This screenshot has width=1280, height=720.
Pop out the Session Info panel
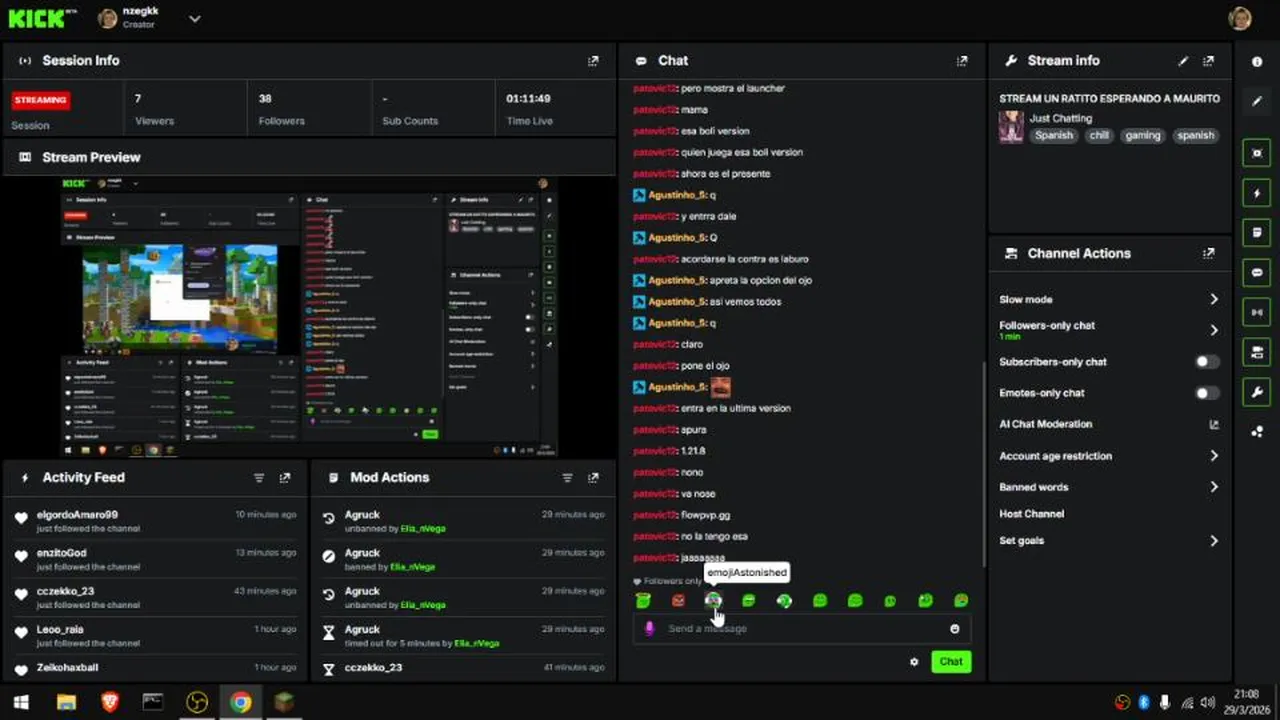pyautogui.click(x=593, y=61)
